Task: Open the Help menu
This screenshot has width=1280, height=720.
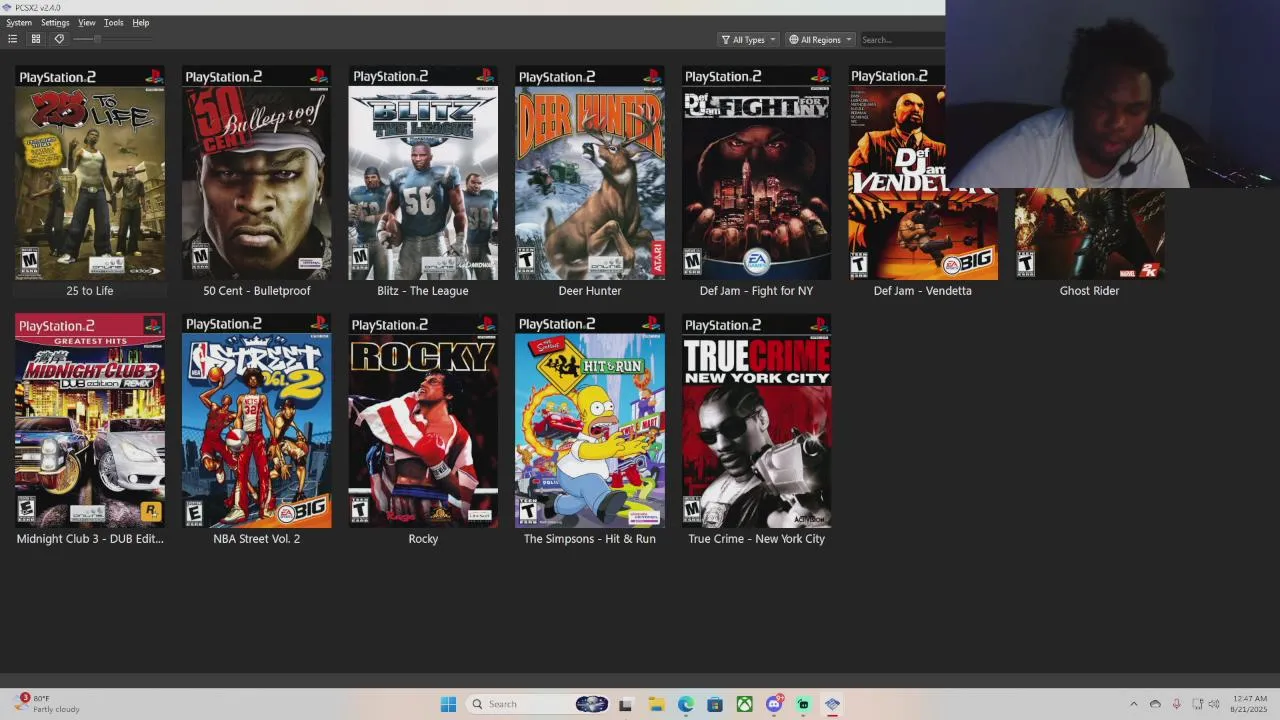Action: [x=141, y=23]
